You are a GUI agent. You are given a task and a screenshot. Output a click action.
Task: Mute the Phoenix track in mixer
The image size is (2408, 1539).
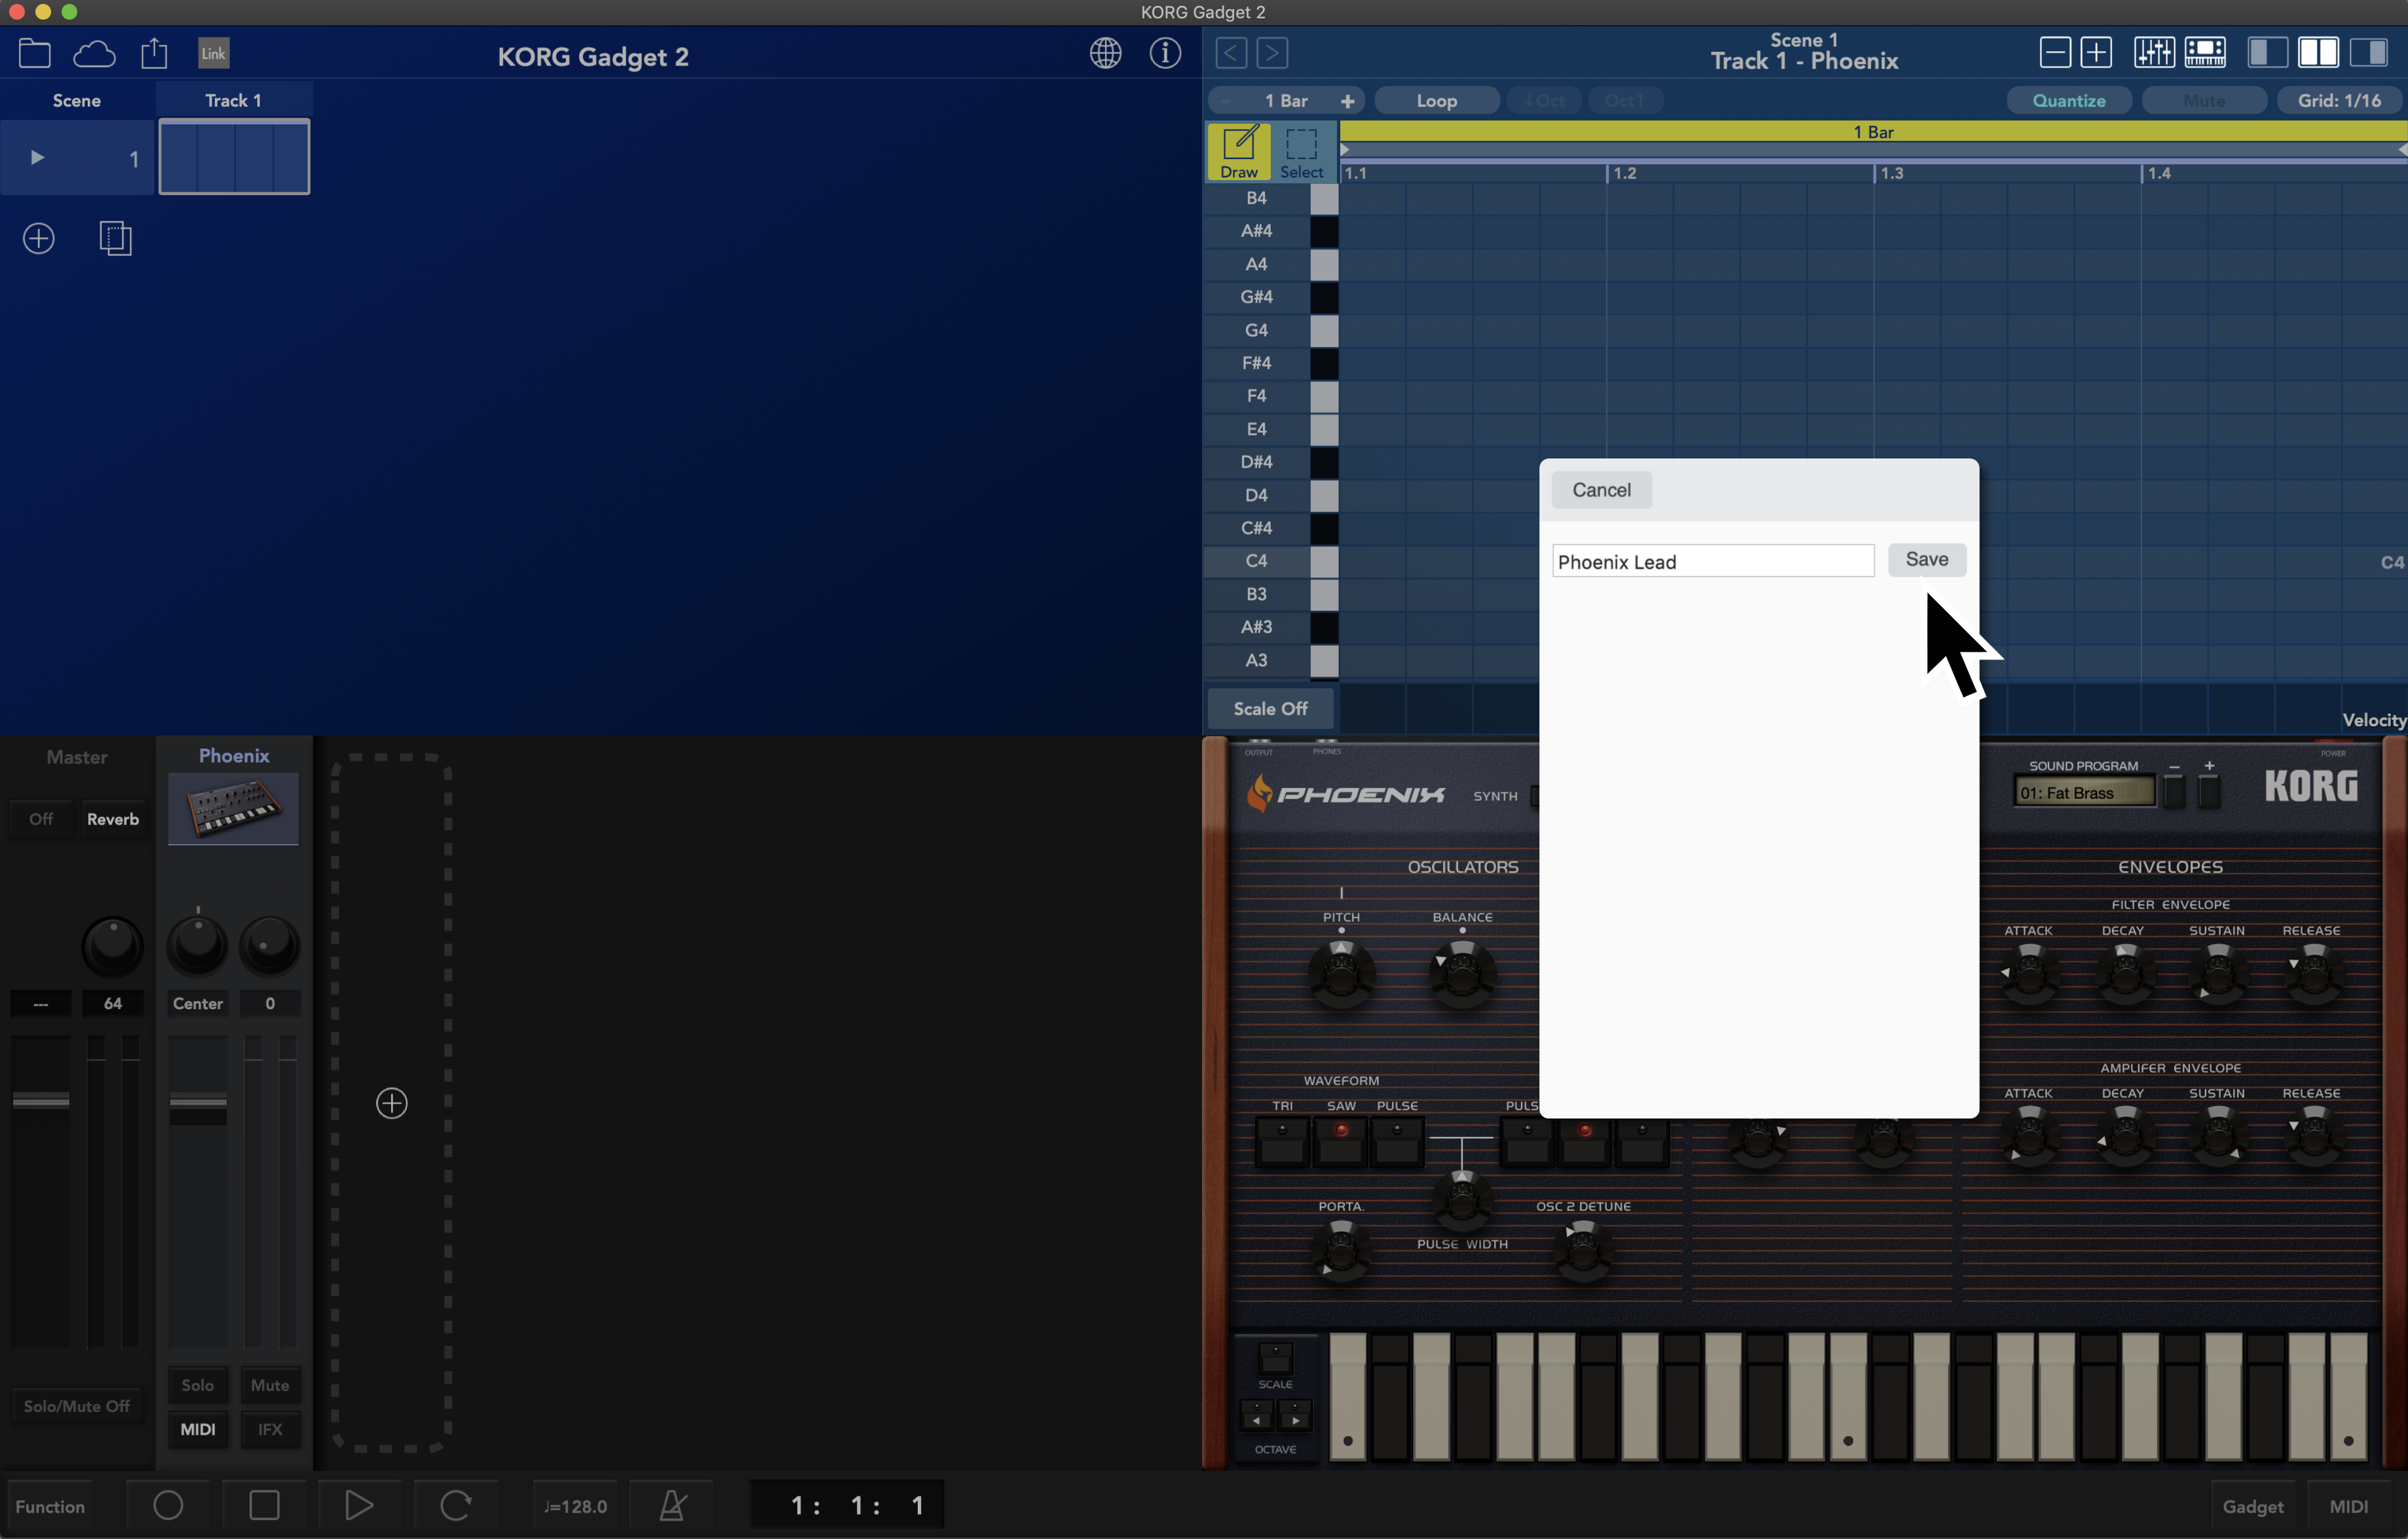click(x=270, y=1385)
